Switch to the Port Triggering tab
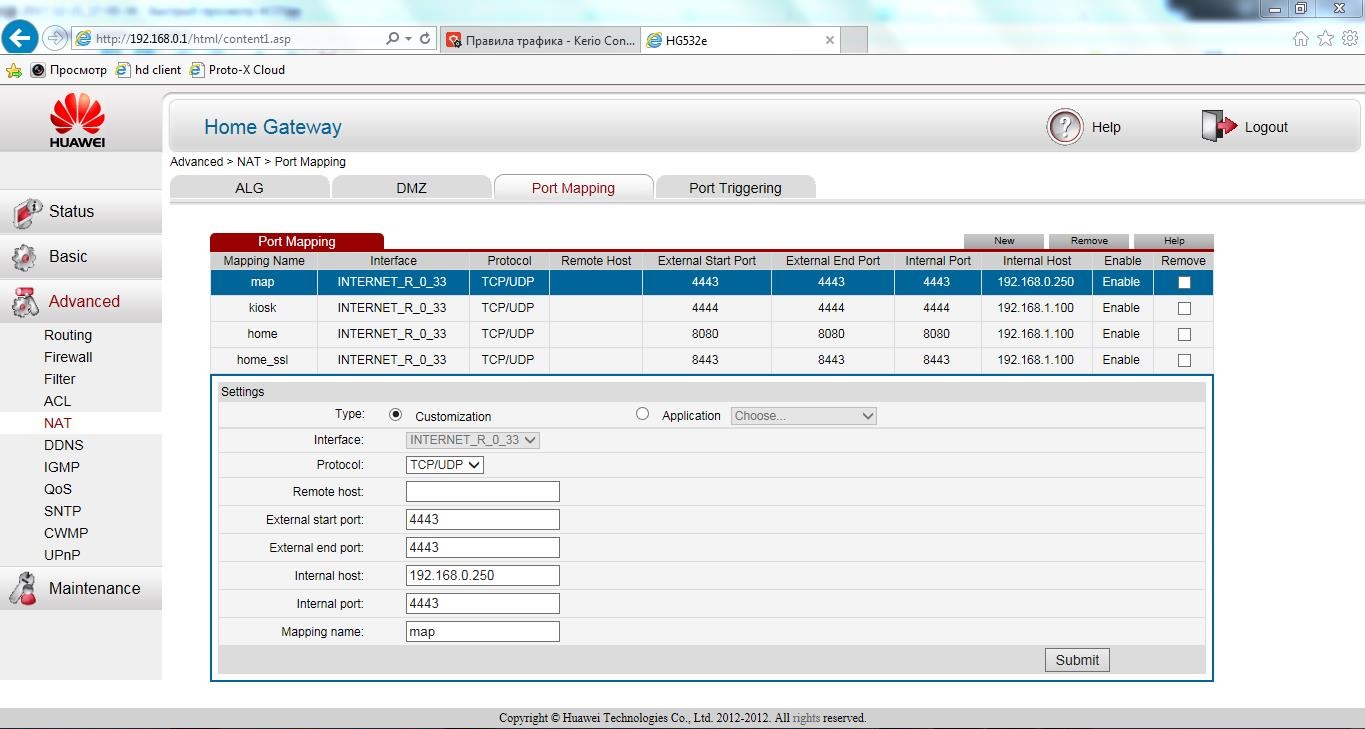The height and width of the screenshot is (729, 1365). tap(735, 188)
